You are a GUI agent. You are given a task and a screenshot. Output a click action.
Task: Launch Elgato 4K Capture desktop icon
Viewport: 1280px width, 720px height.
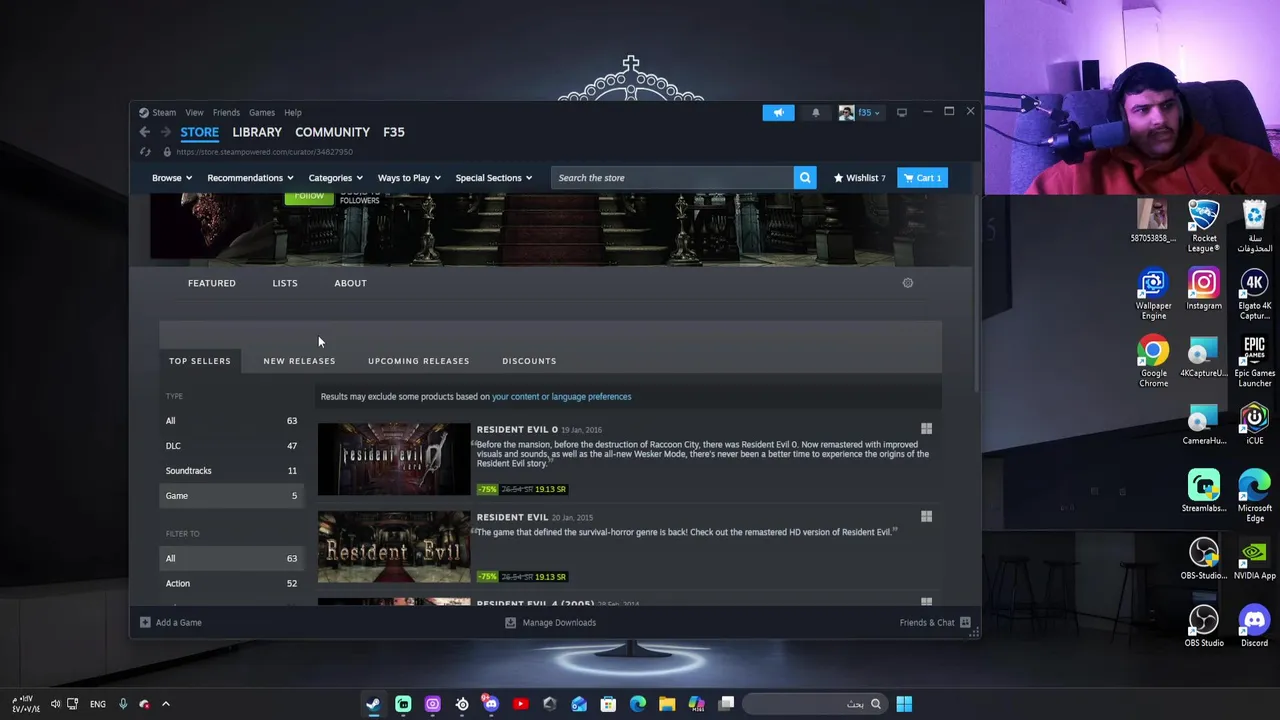point(1254,295)
